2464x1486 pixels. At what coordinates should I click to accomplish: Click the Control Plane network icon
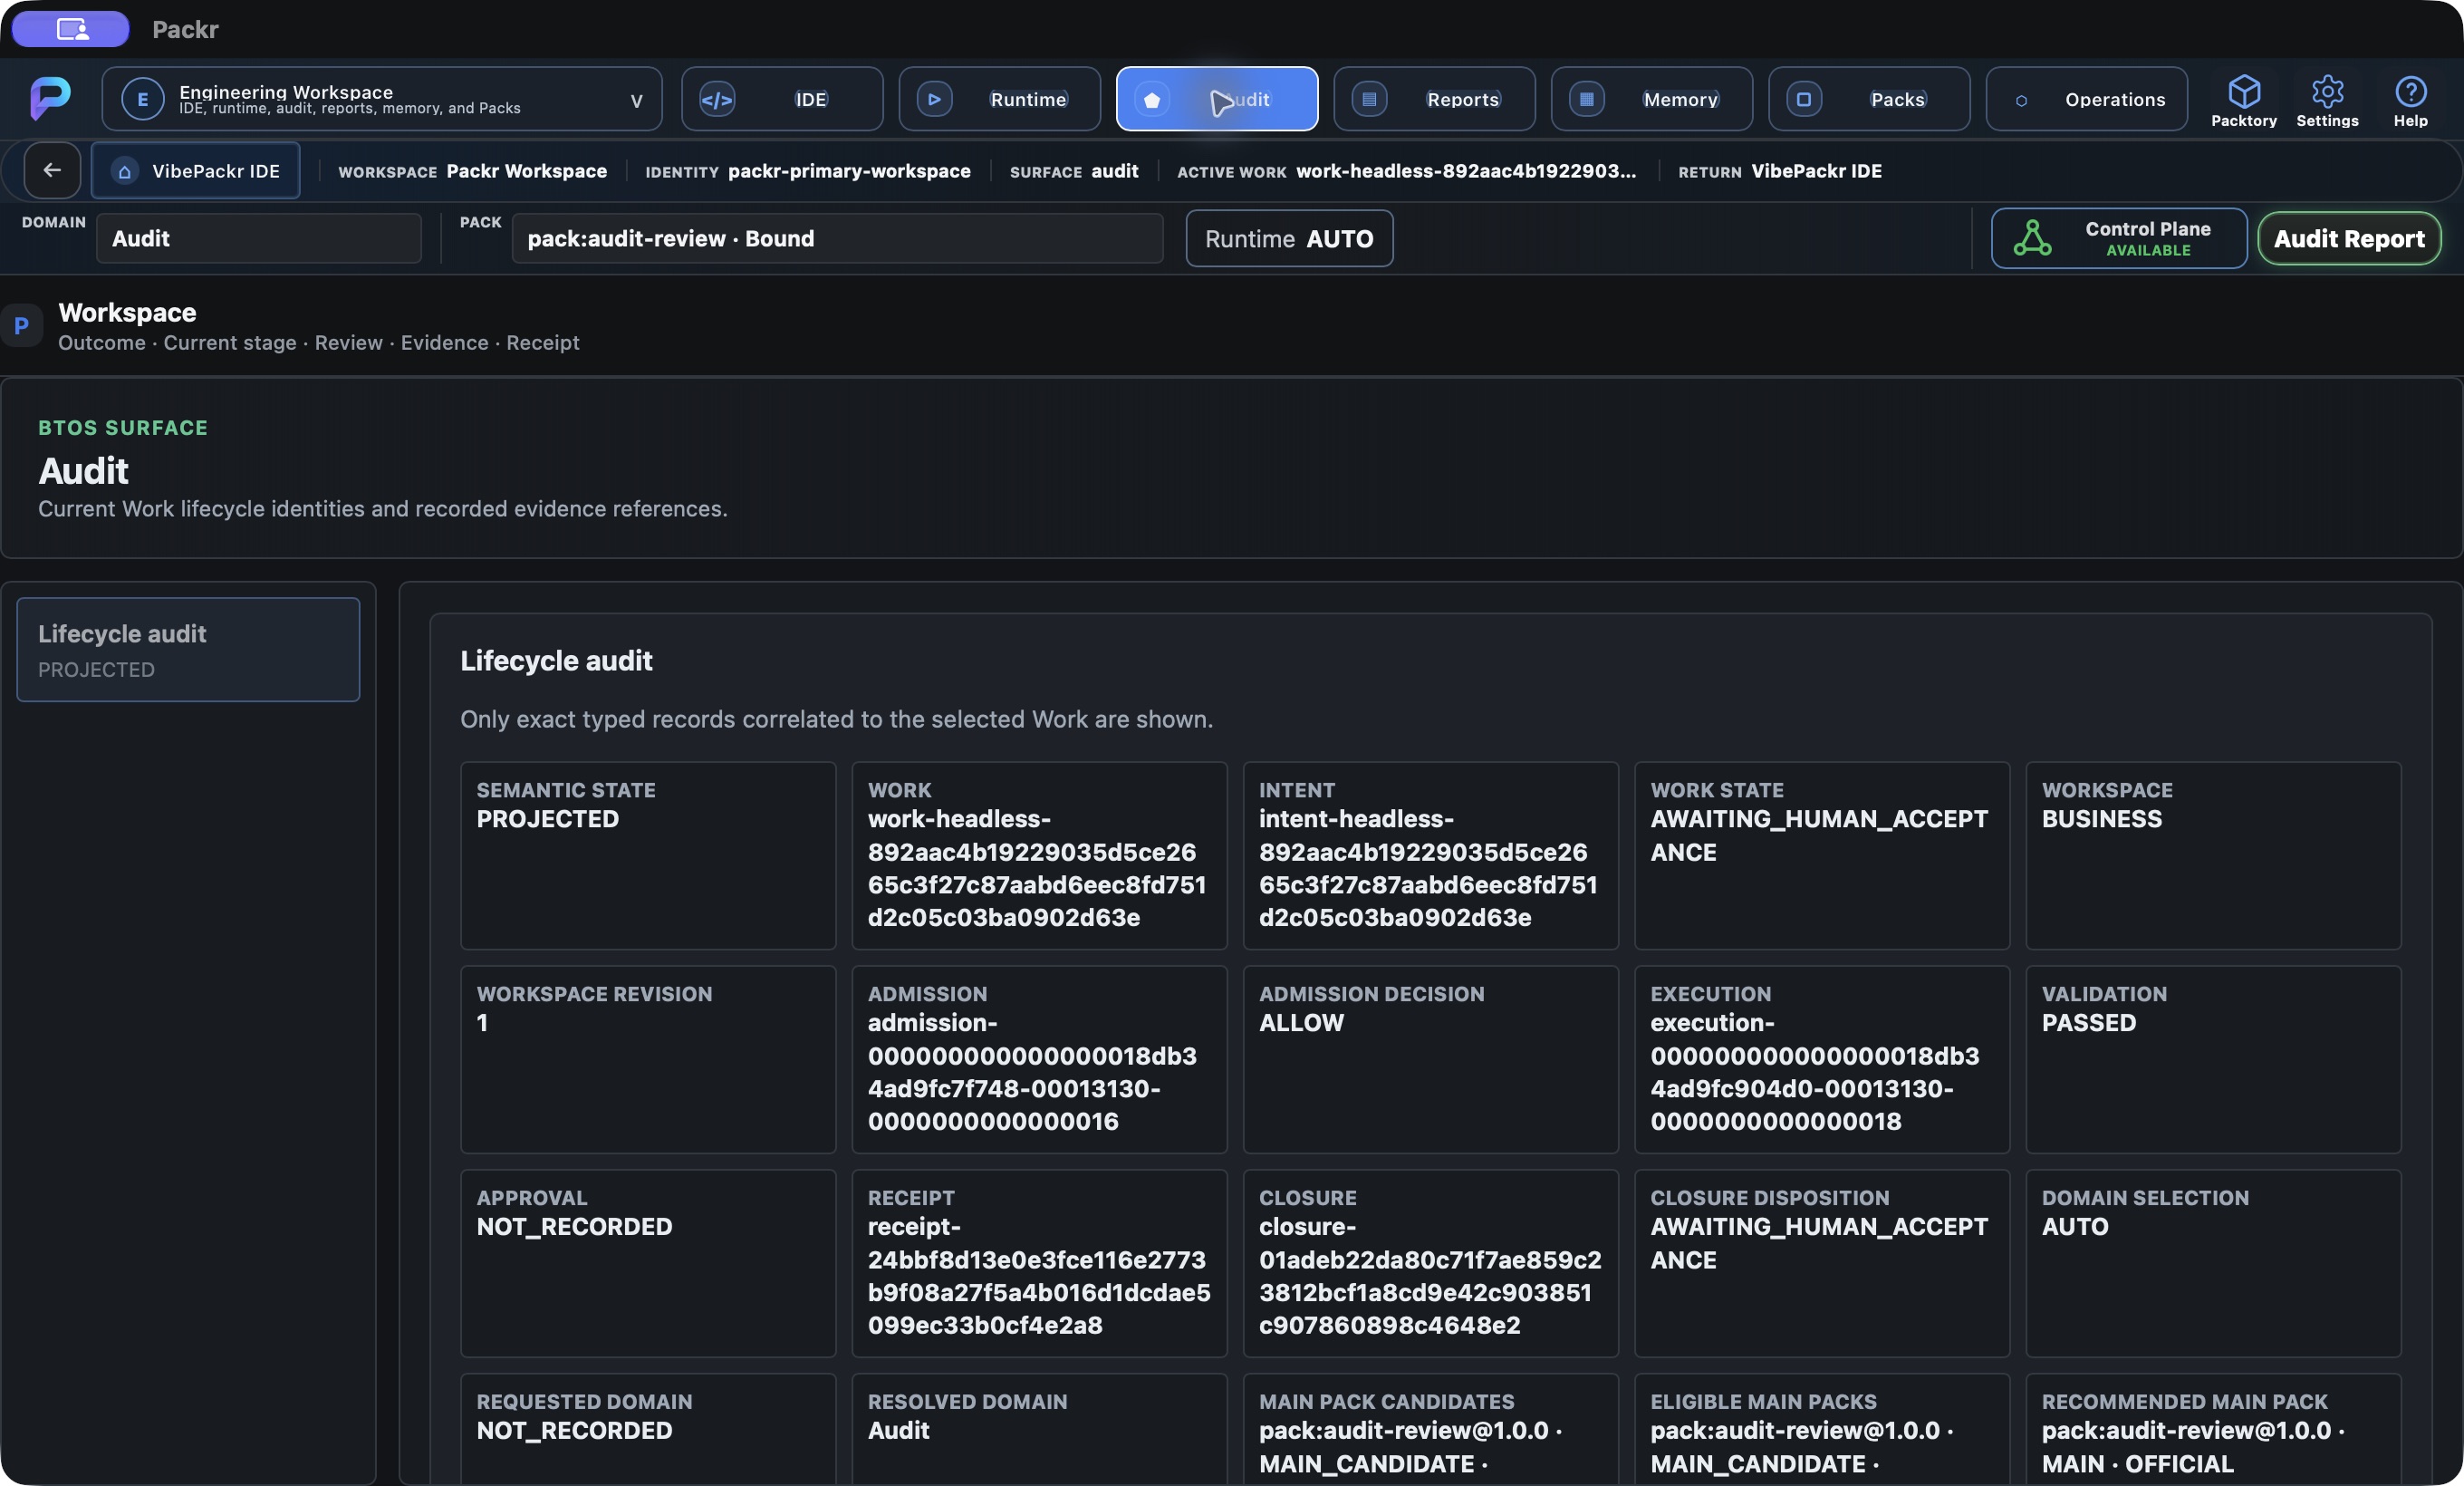[x=2032, y=238]
